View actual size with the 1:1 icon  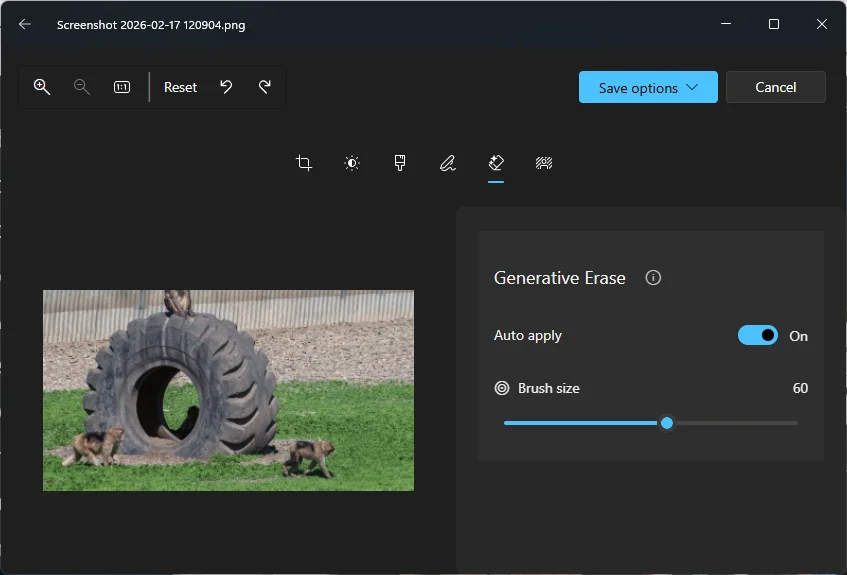122,87
